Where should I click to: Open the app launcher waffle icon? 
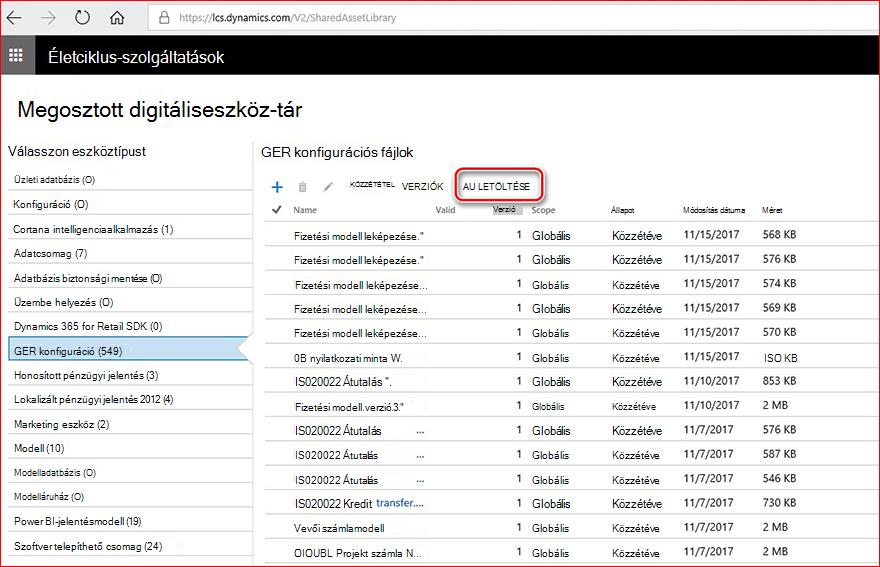[16, 55]
